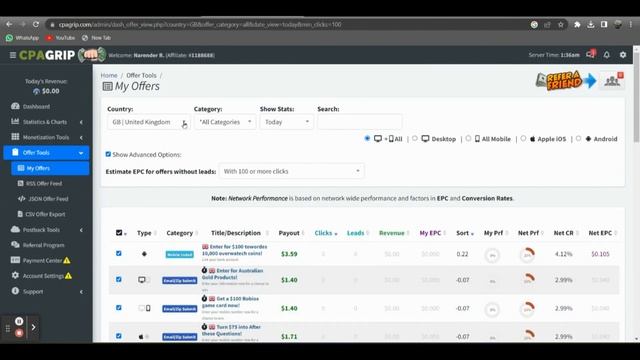Open browser extensions puzzle icon
Viewport: 640px width, 360px height.
(x=577, y=24)
